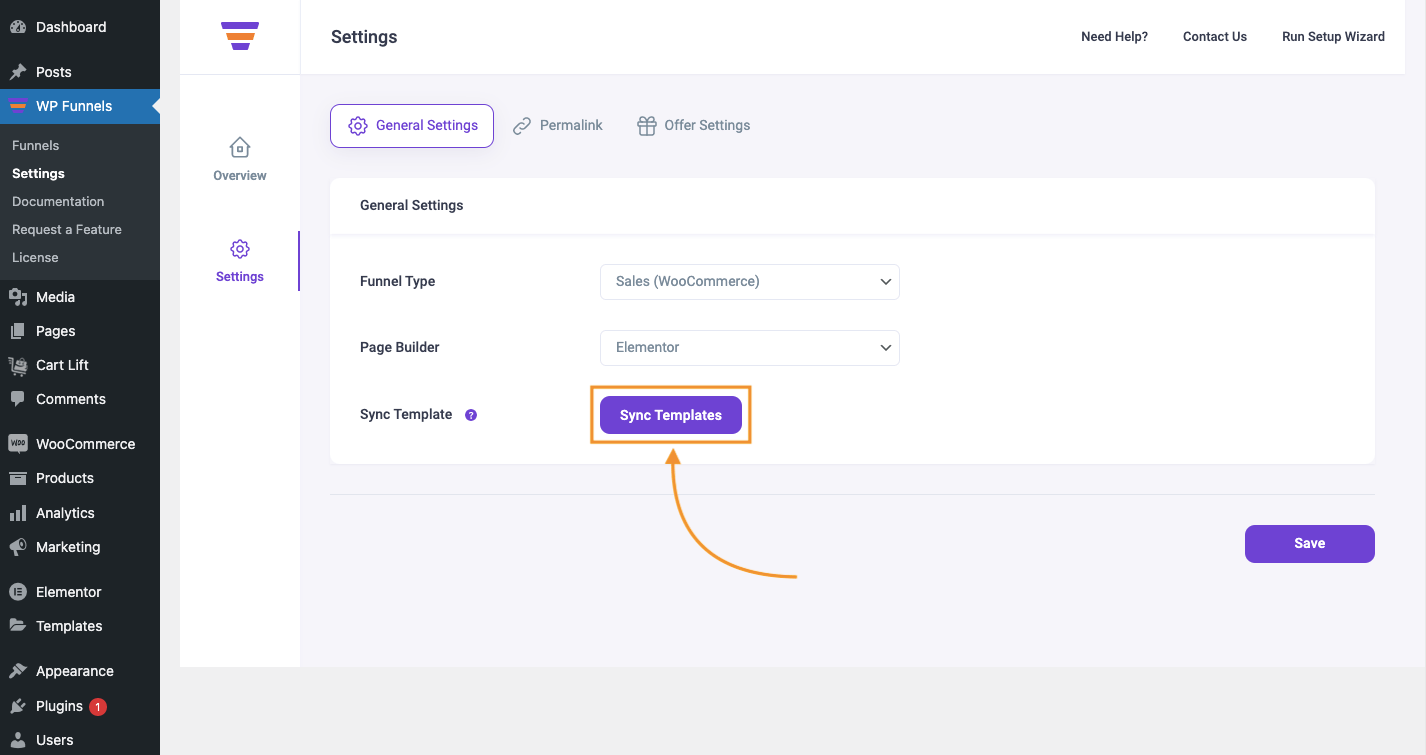1426x755 pixels.
Task: Click the Media icon in sidebar
Action: [x=18, y=297]
